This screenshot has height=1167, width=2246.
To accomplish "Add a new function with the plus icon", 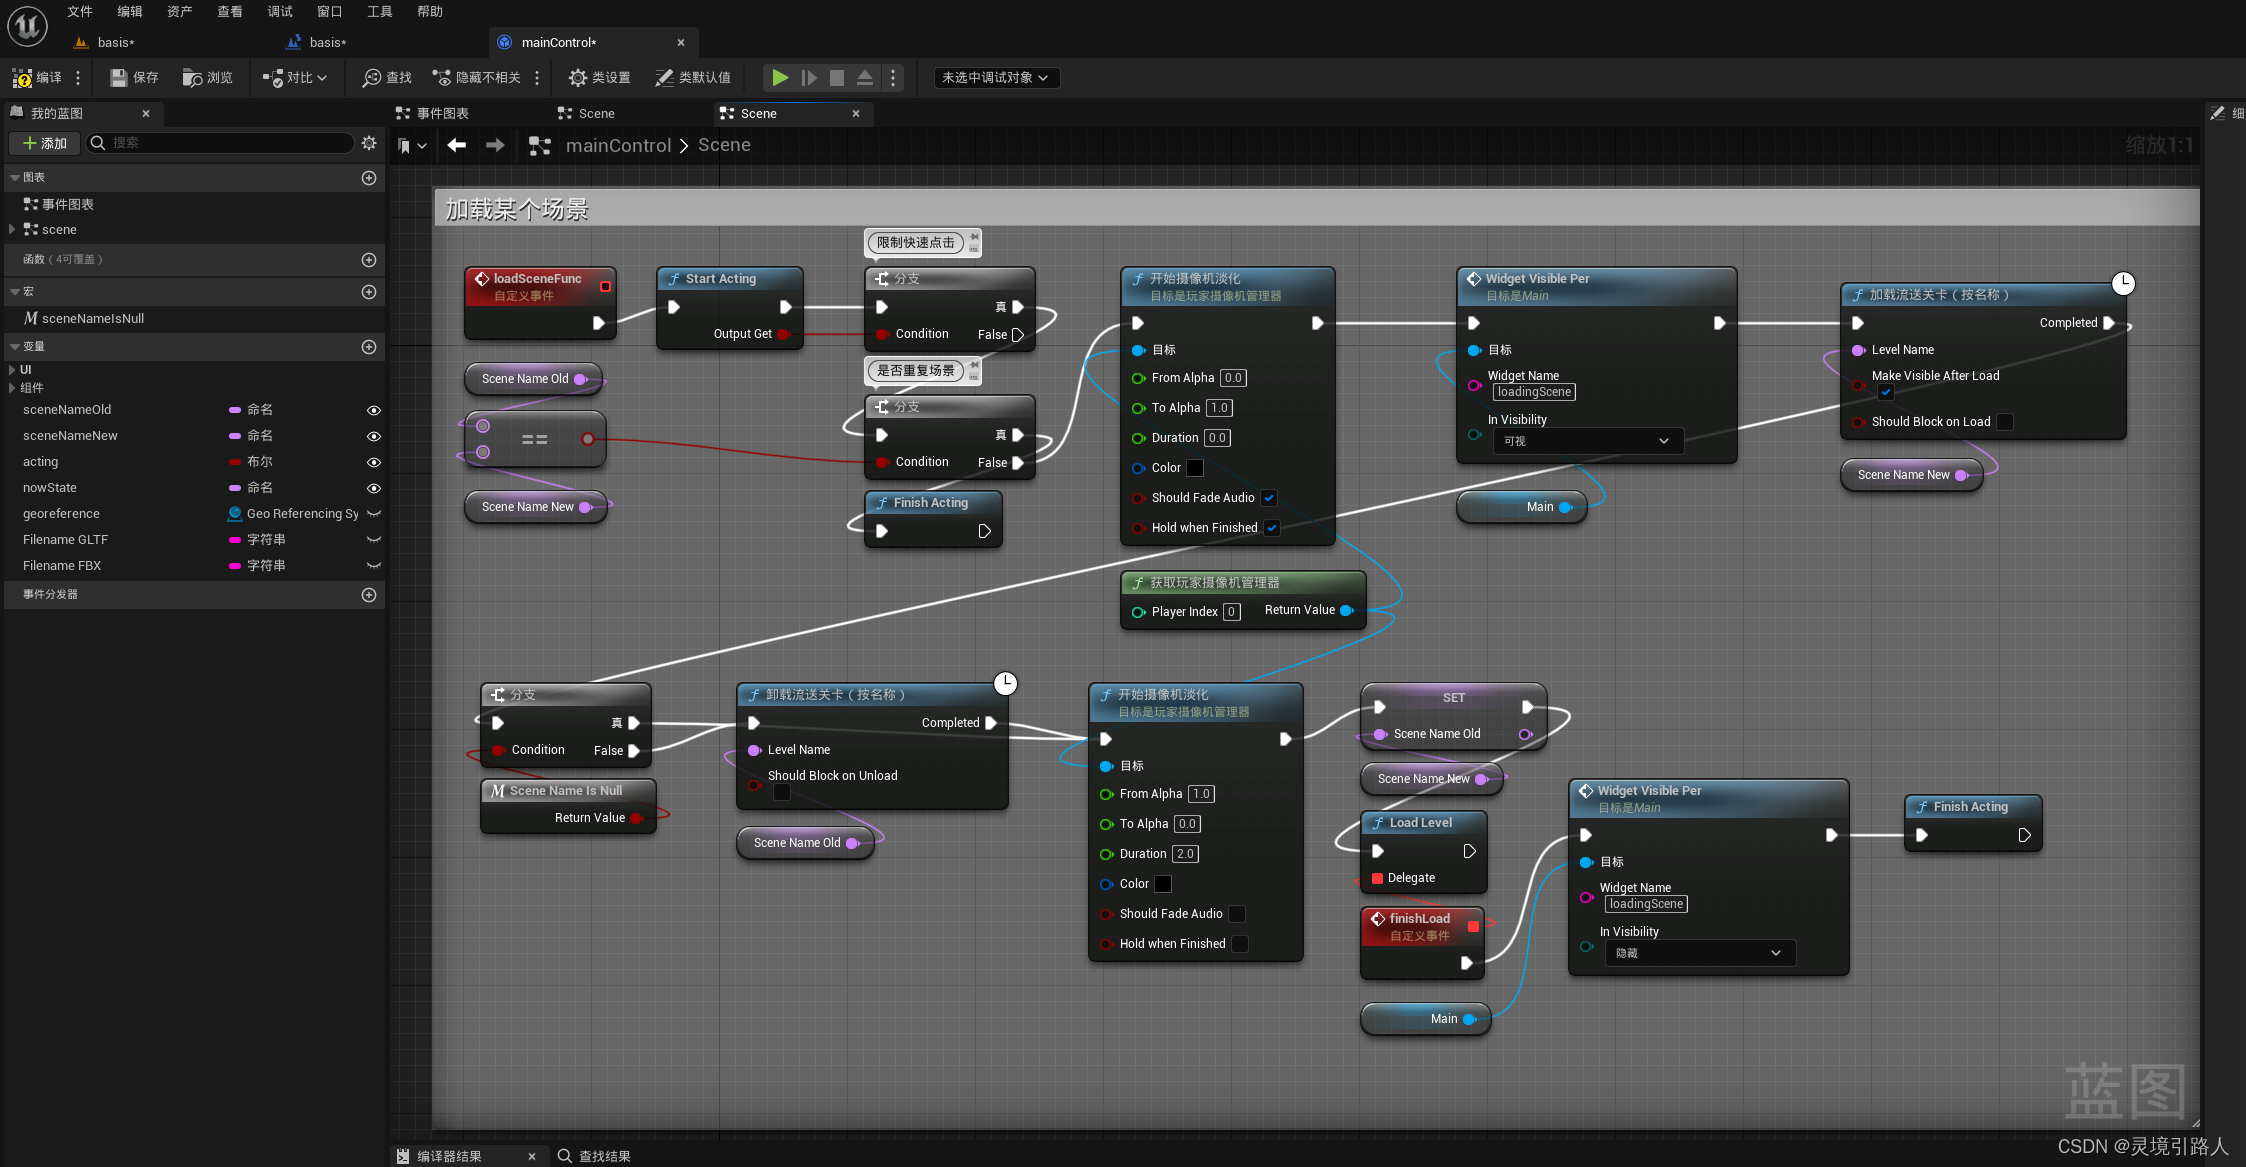I will pyautogui.click(x=368, y=260).
